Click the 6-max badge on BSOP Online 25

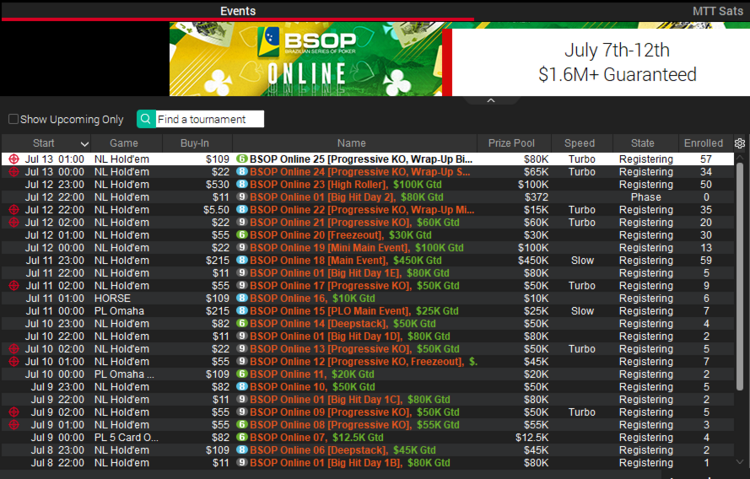coord(242,159)
